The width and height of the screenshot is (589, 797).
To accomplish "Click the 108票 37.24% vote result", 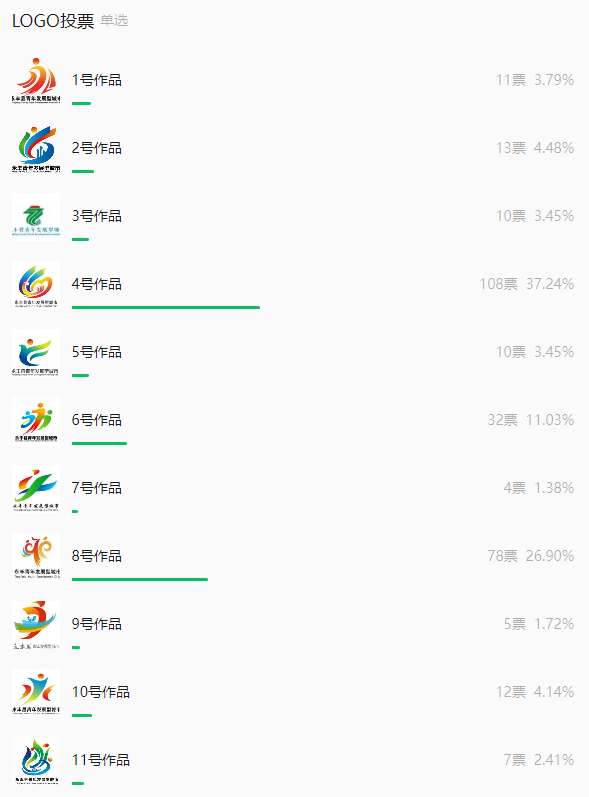I will tap(527, 284).
